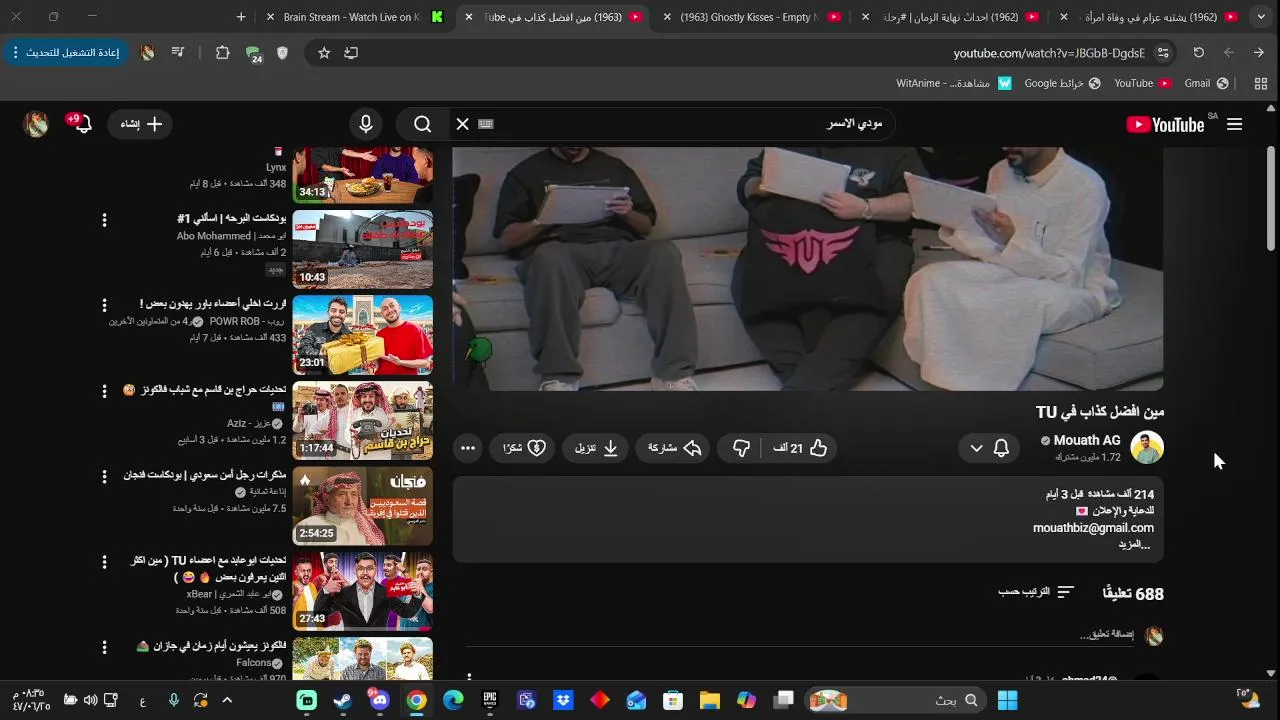Open the on-screen keyboard in search
Image resolution: width=1280 pixels, height=720 pixels.
[486, 124]
